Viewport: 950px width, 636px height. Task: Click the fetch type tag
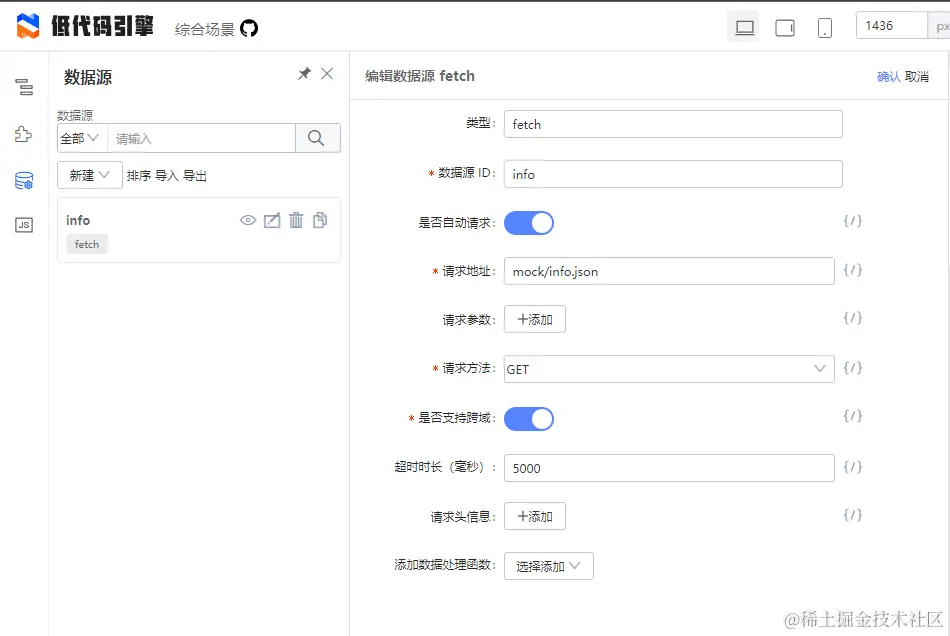[x=87, y=244]
